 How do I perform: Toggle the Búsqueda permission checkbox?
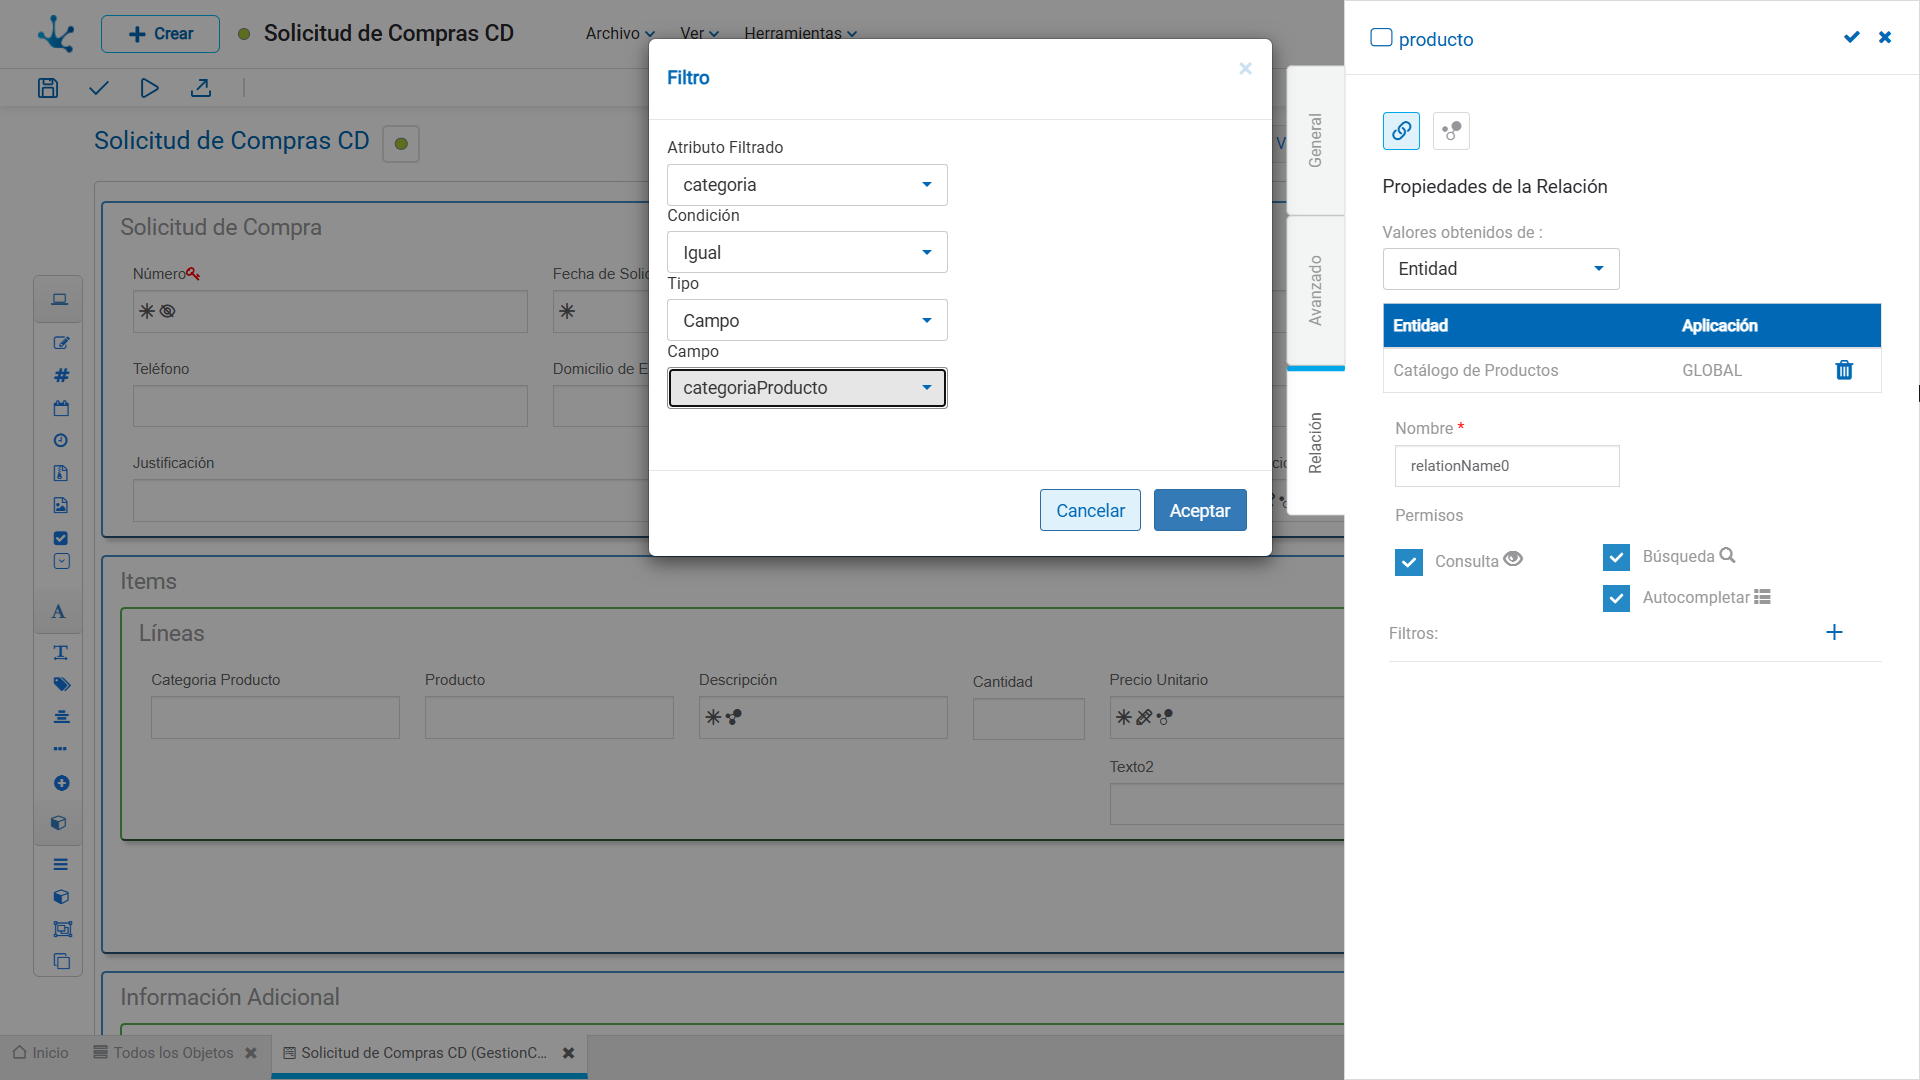(1616, 557)
